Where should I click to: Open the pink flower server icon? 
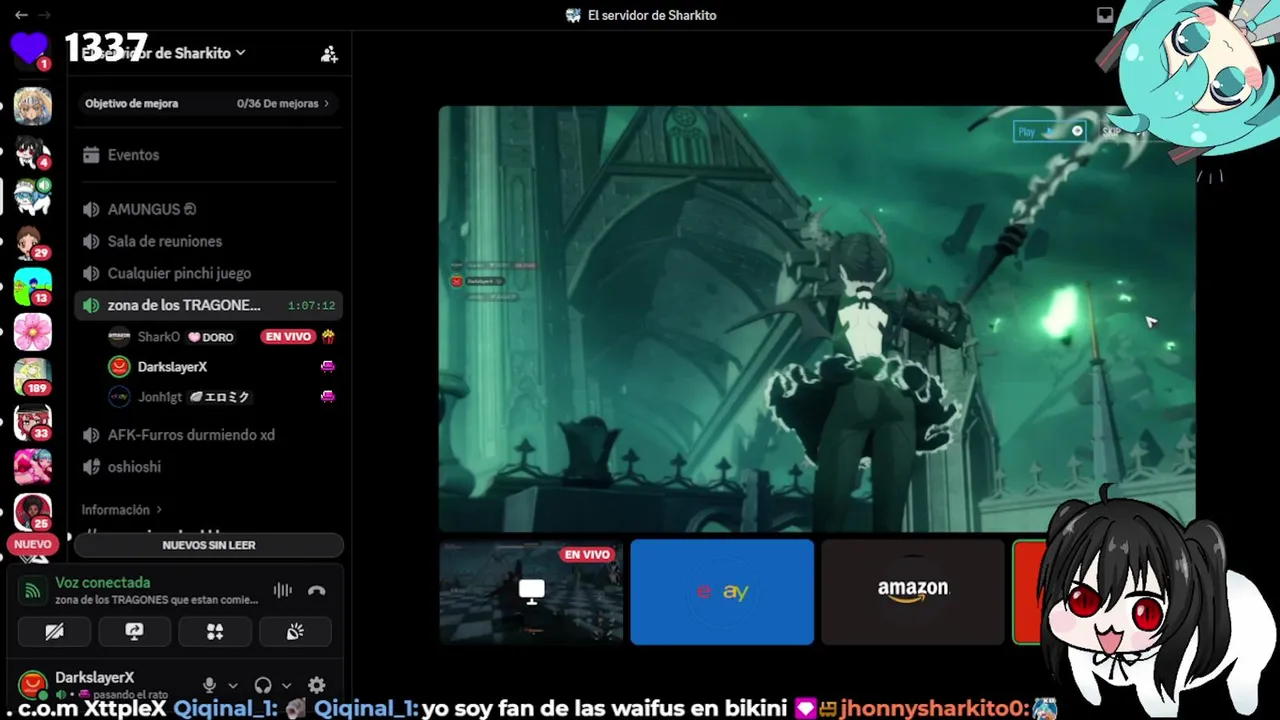pos(32,332)
